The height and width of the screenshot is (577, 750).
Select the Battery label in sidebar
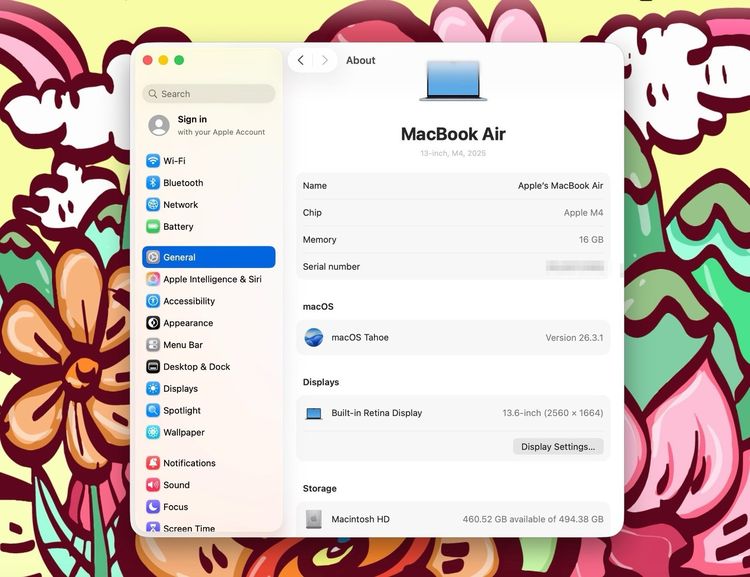pyautogui.click(x=178, y=227)
